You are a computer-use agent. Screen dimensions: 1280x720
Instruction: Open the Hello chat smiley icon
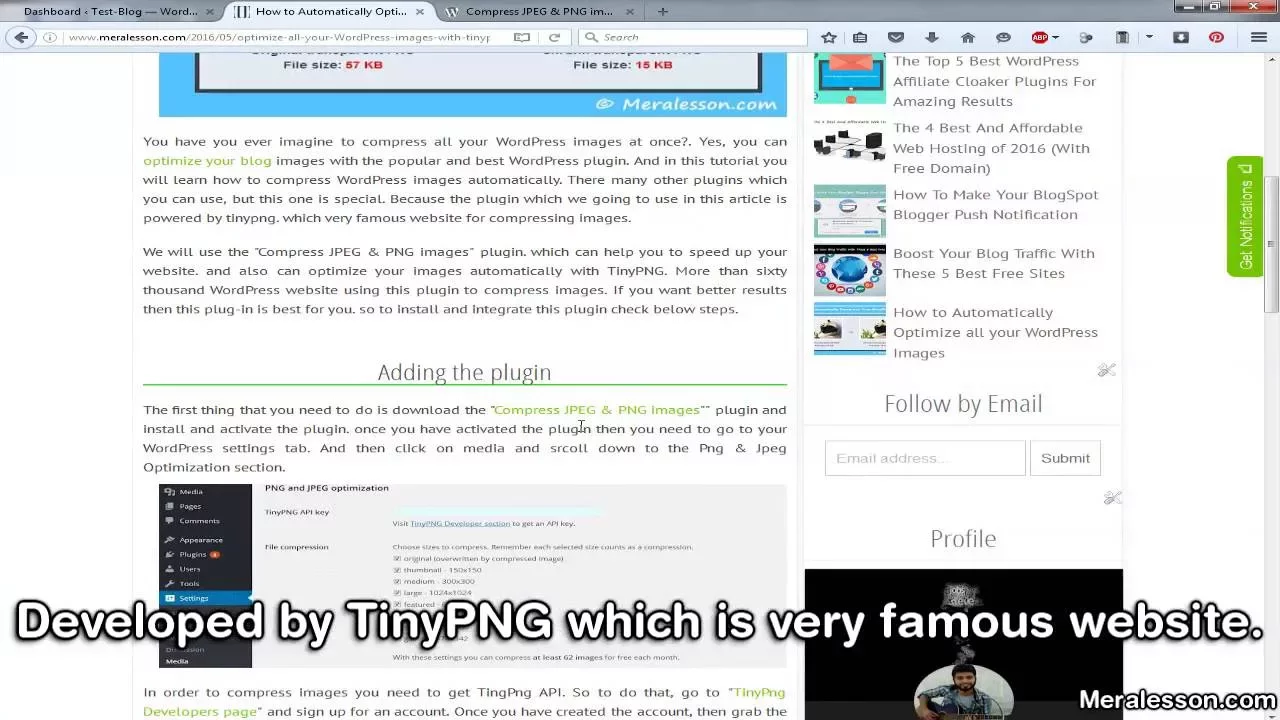pyautogui.click(x=1003, y=37)
